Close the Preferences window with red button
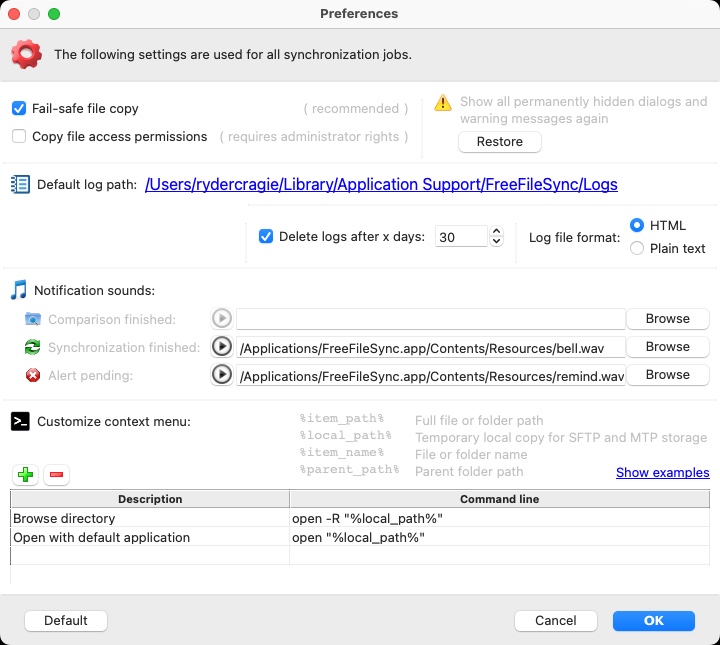Image resolution: width=720 pixels, height=645 pixels. click(x=14, y=14)
